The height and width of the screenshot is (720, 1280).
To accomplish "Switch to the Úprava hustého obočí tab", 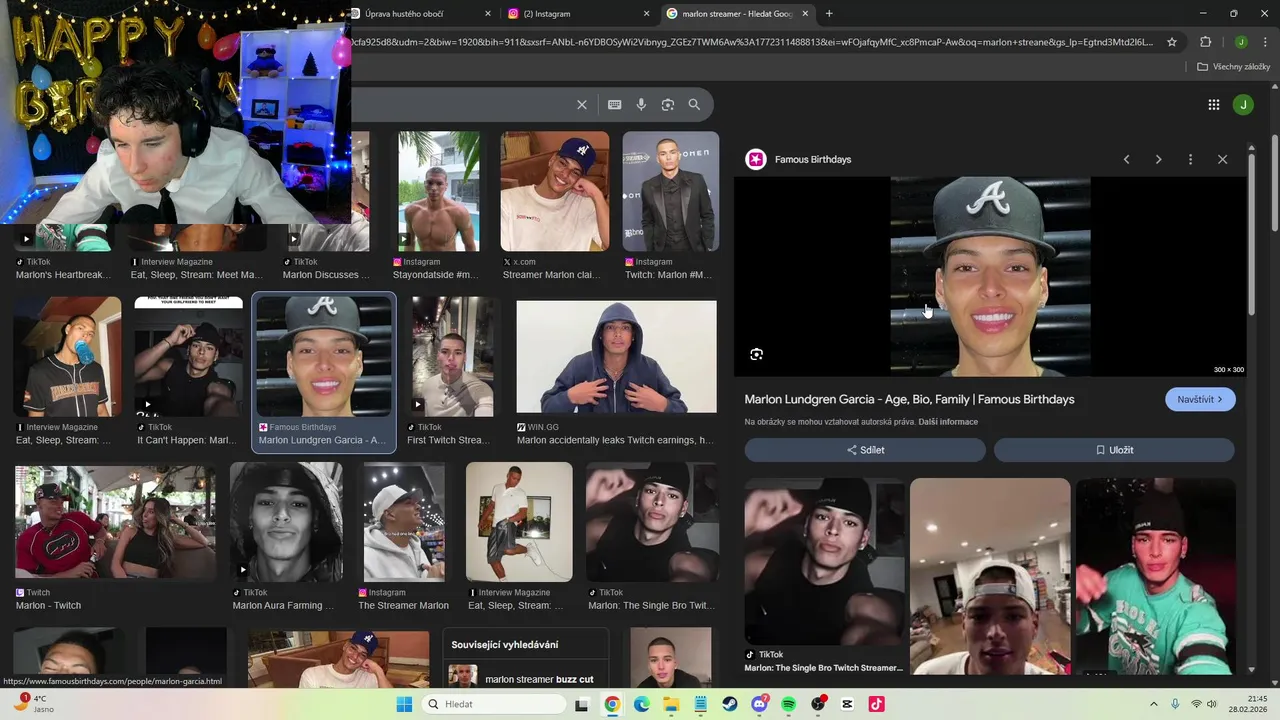I will 415,14.
